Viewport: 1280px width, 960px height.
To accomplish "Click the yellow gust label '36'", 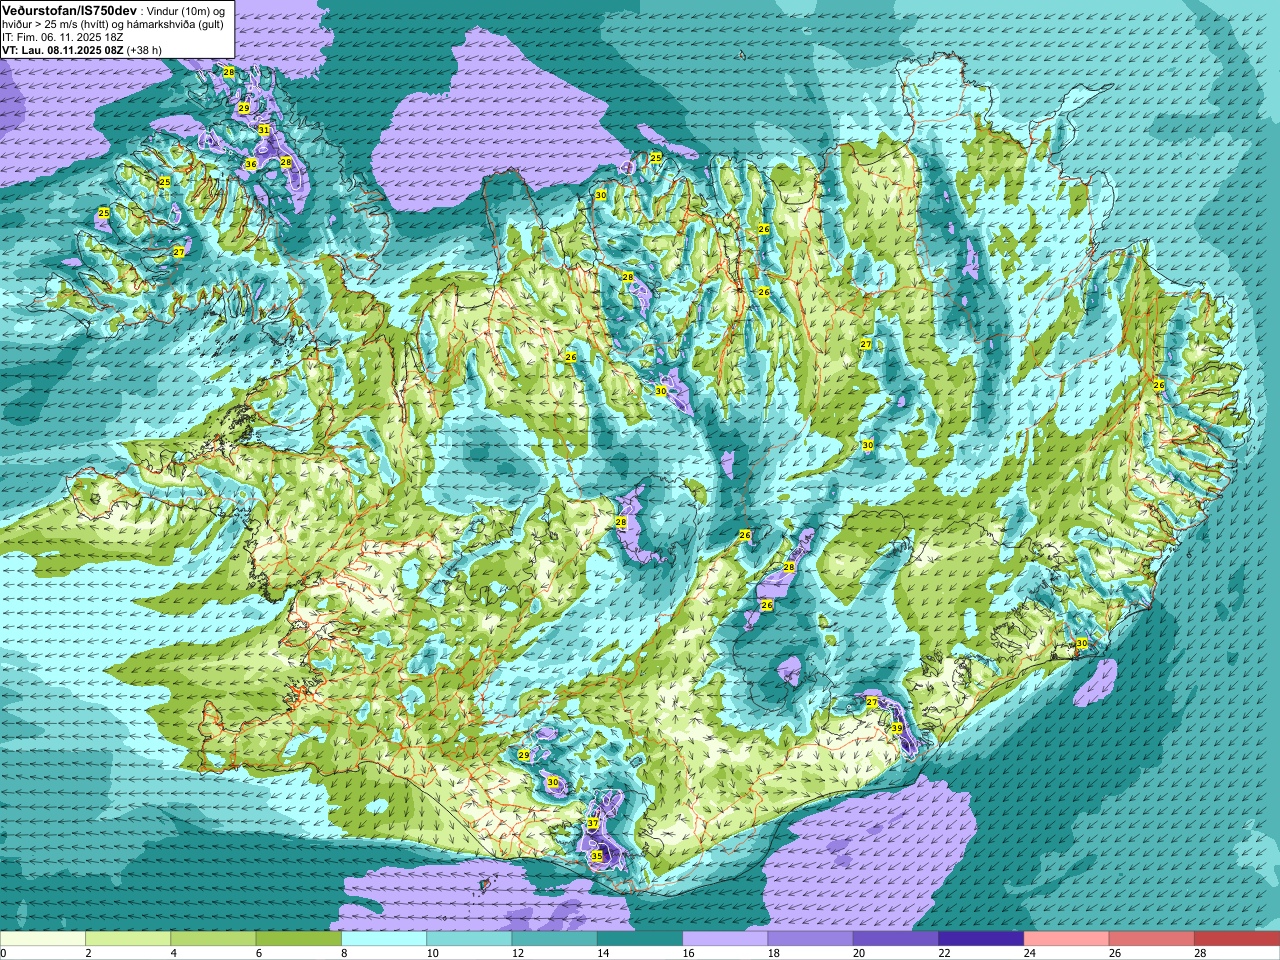I will [251, 164].
